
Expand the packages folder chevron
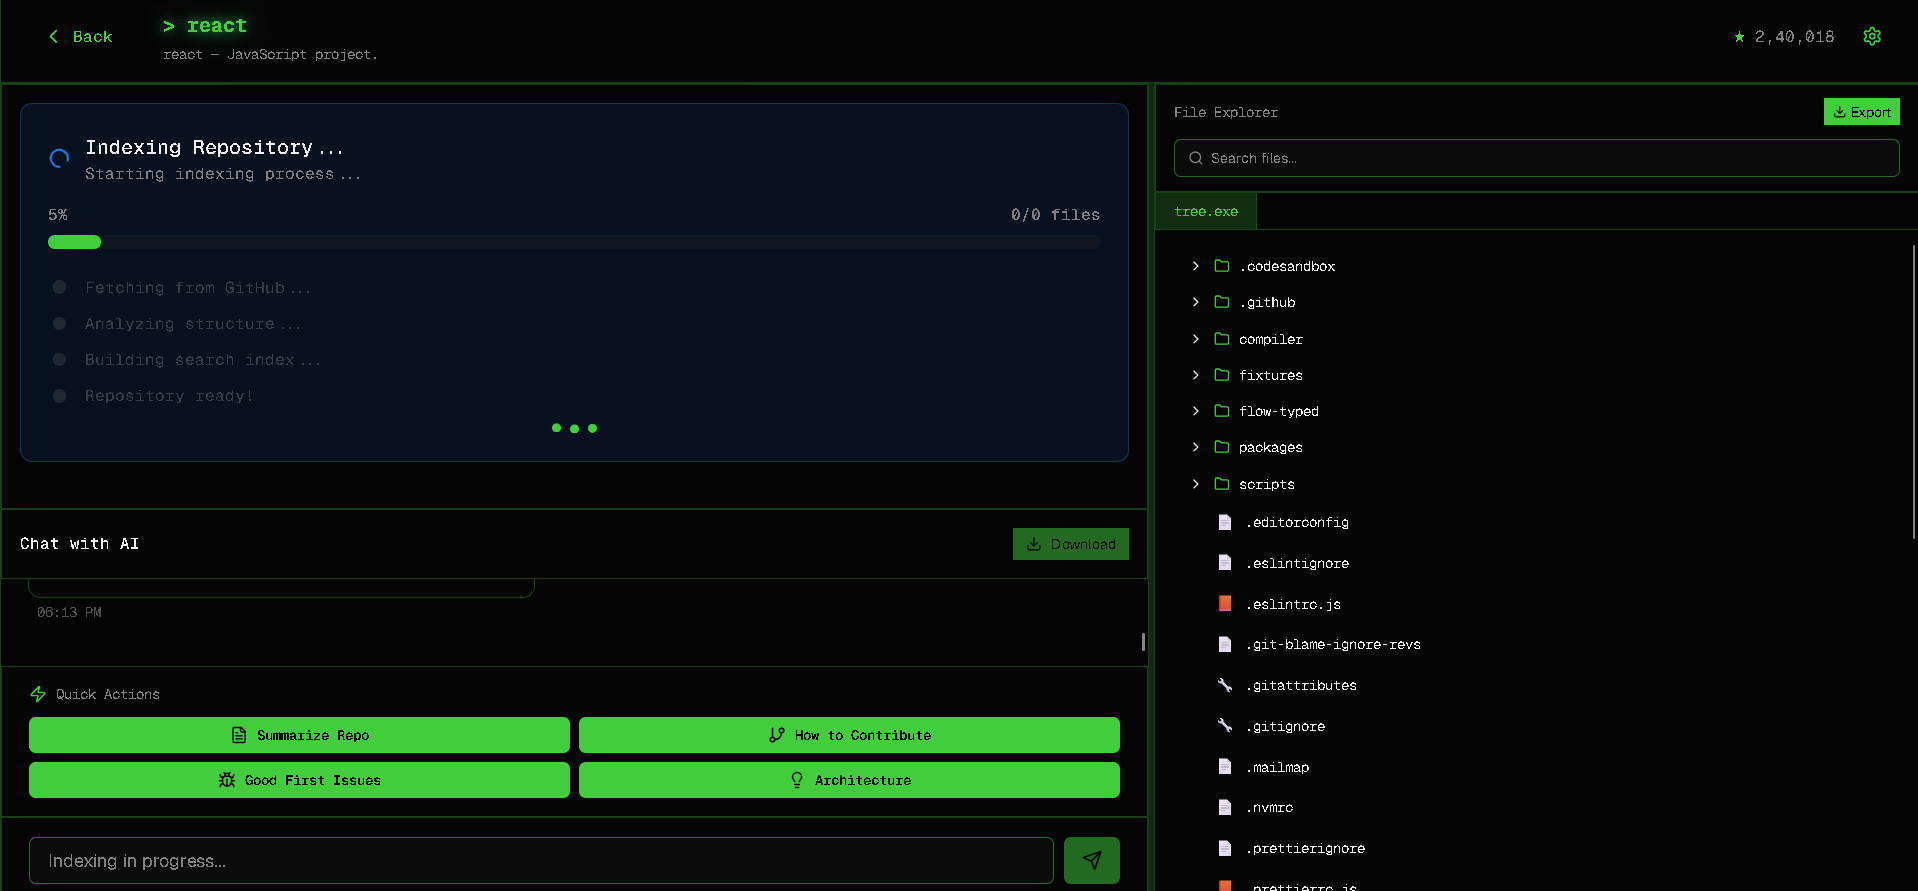tap(1195, 447)
